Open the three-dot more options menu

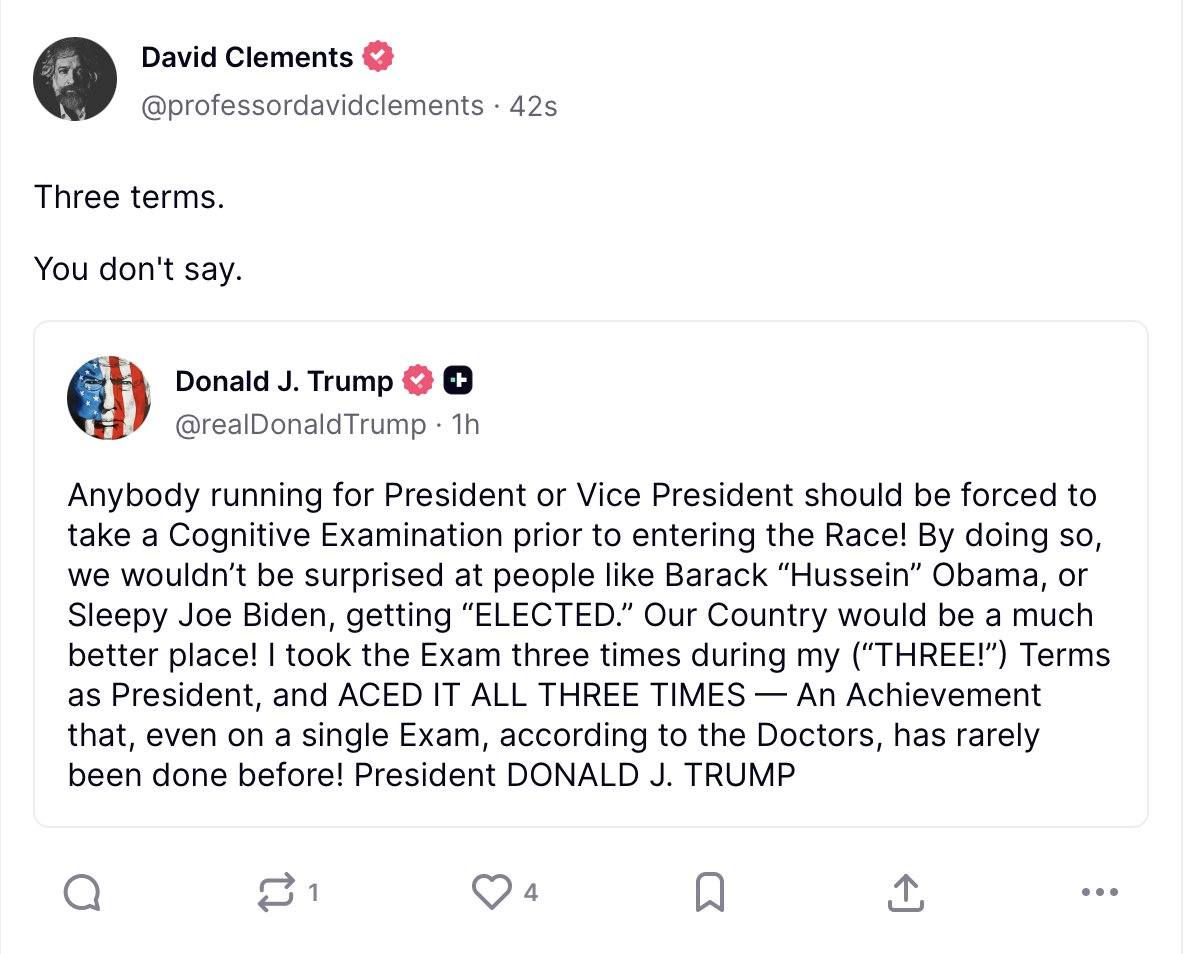click(x=1100, y=893)
